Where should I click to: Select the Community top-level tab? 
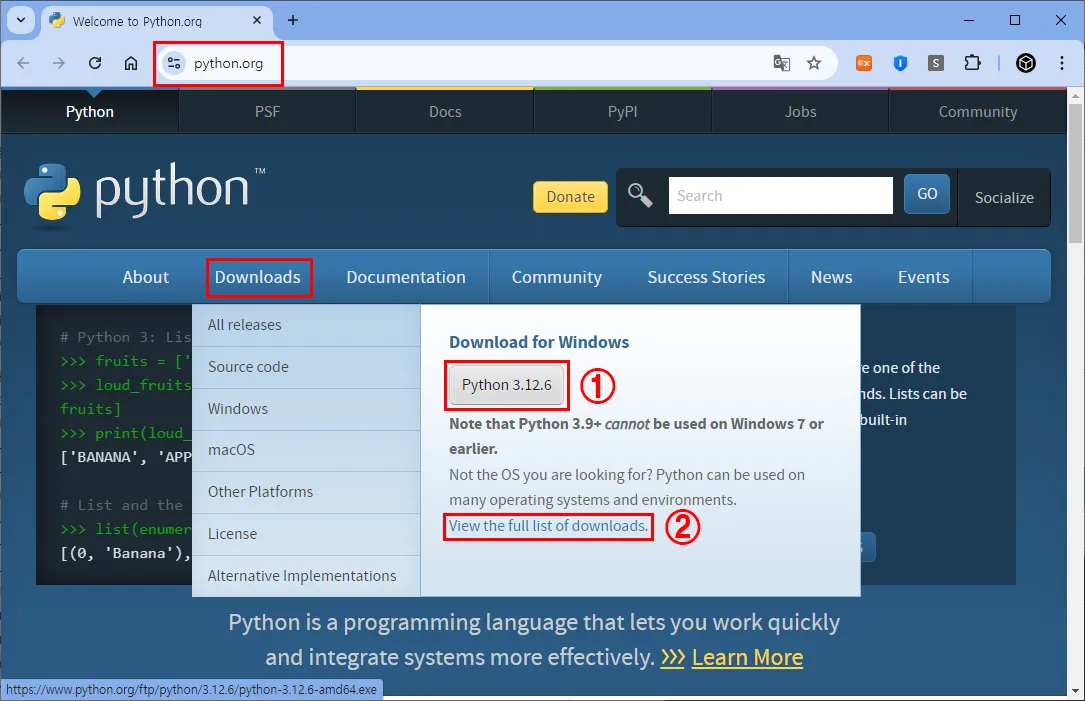[x=978, y=111]
